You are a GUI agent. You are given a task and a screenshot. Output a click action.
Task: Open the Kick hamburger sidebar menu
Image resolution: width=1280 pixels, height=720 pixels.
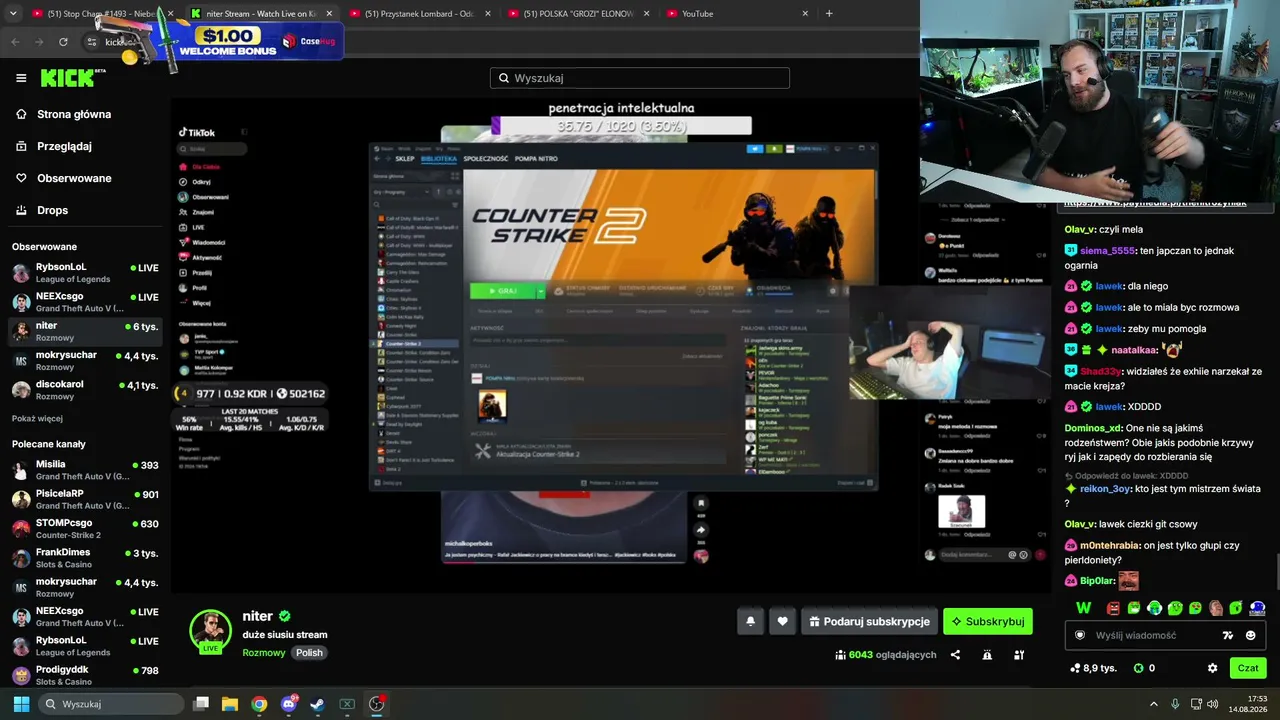pos(21,78)
